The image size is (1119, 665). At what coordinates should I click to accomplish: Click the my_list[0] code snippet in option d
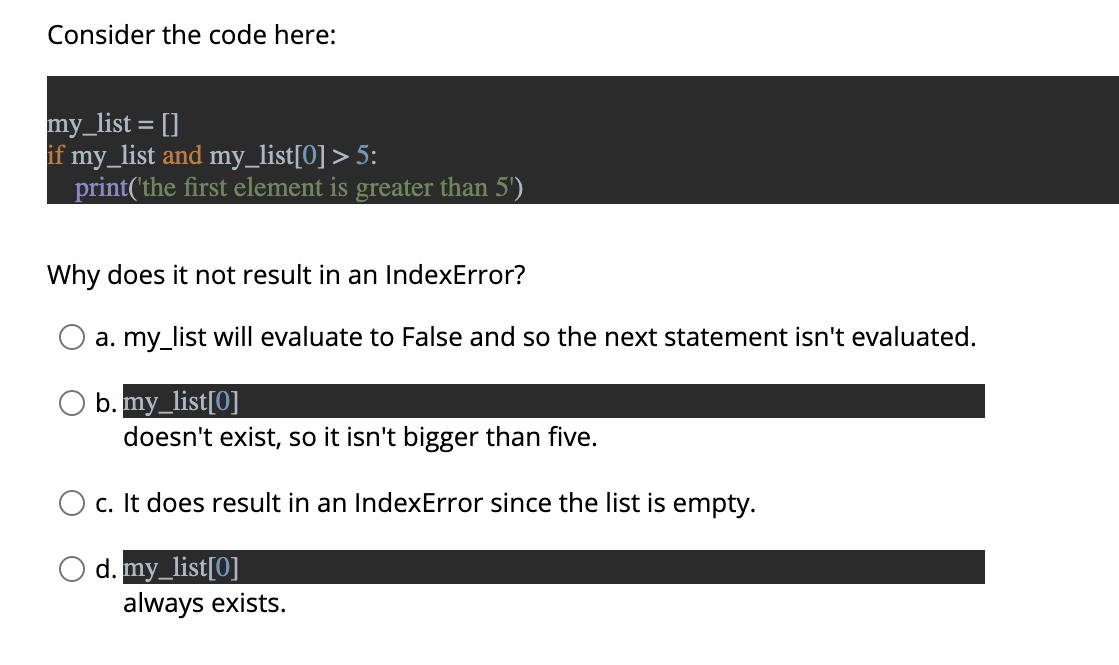click(x=181, y=568)
